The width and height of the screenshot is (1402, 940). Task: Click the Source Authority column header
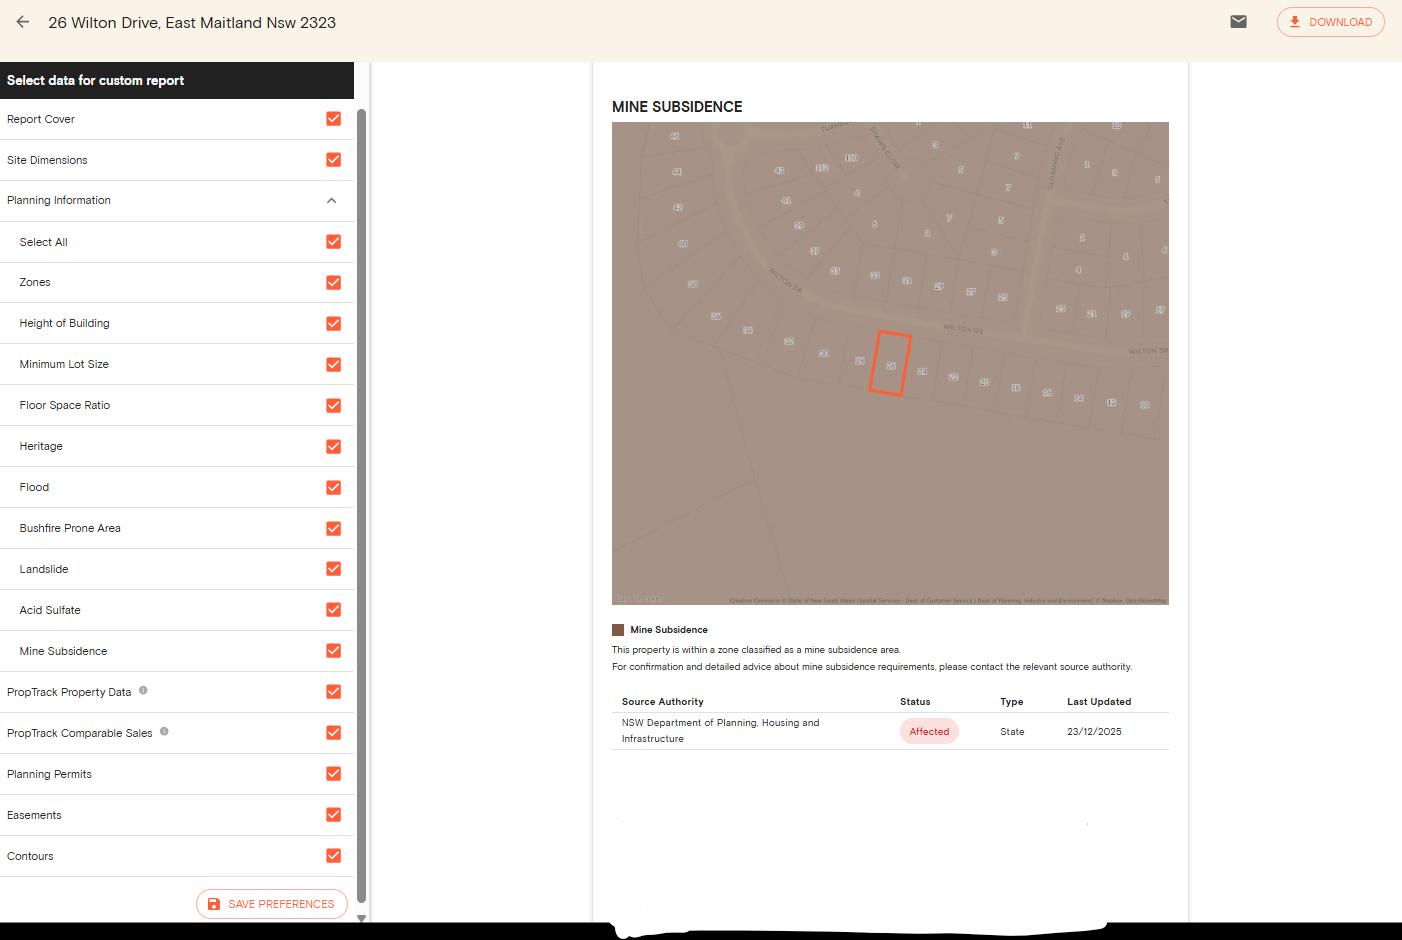[663, 702]
